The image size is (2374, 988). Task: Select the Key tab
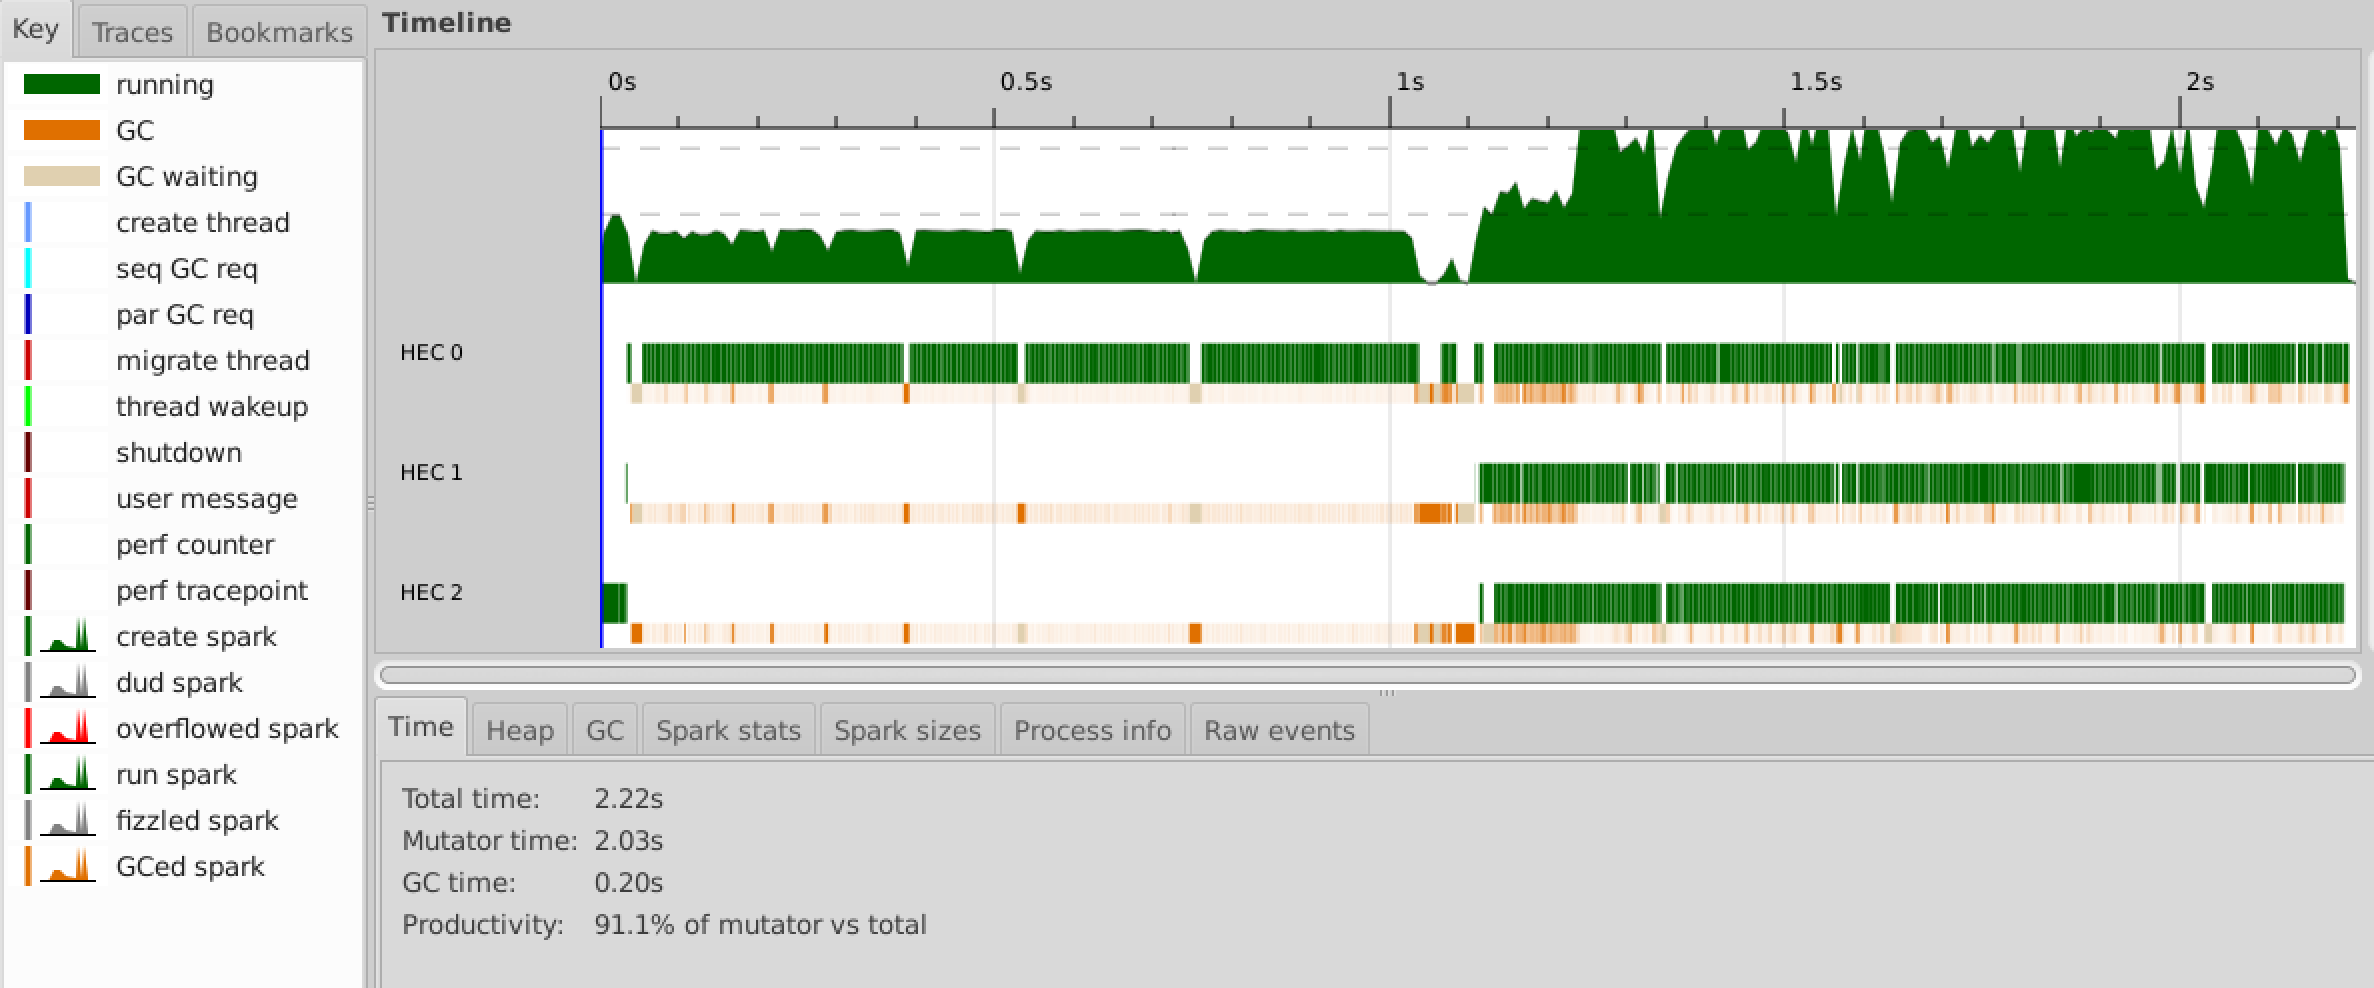pos(36,30)
